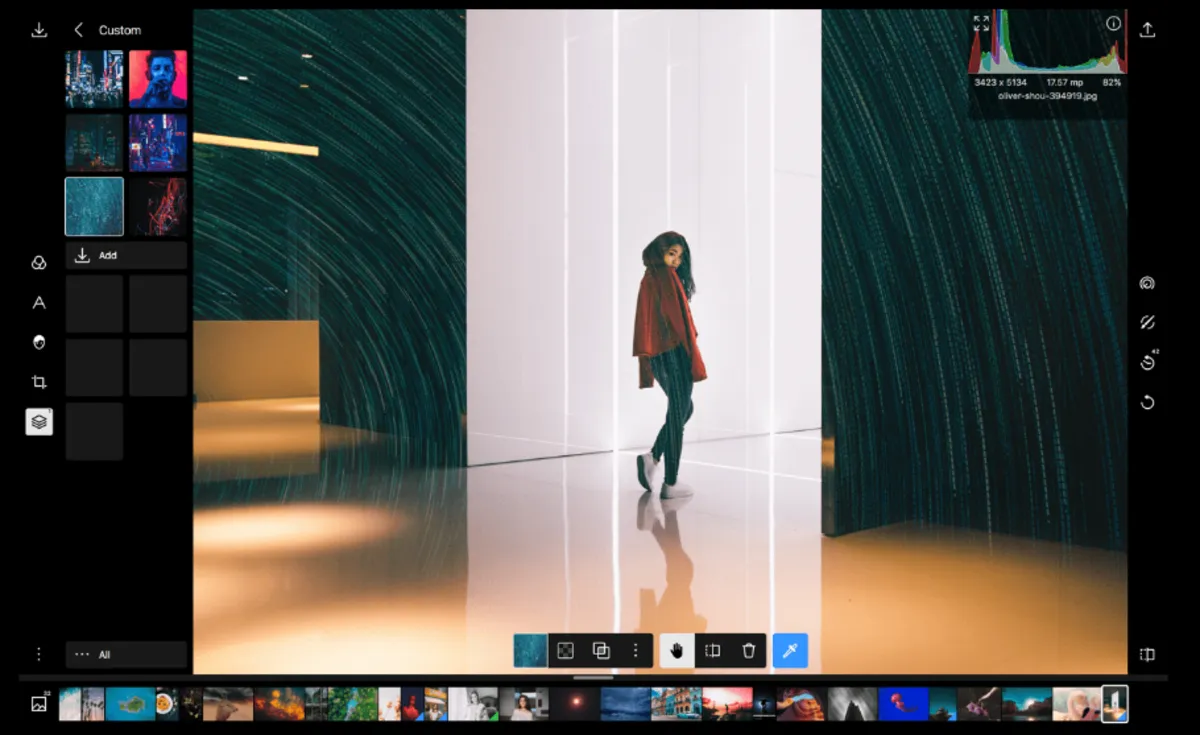The image size is (1200, 735).
Task: Activate the blue Eyedropper tool
Action: tap(789, 650)
